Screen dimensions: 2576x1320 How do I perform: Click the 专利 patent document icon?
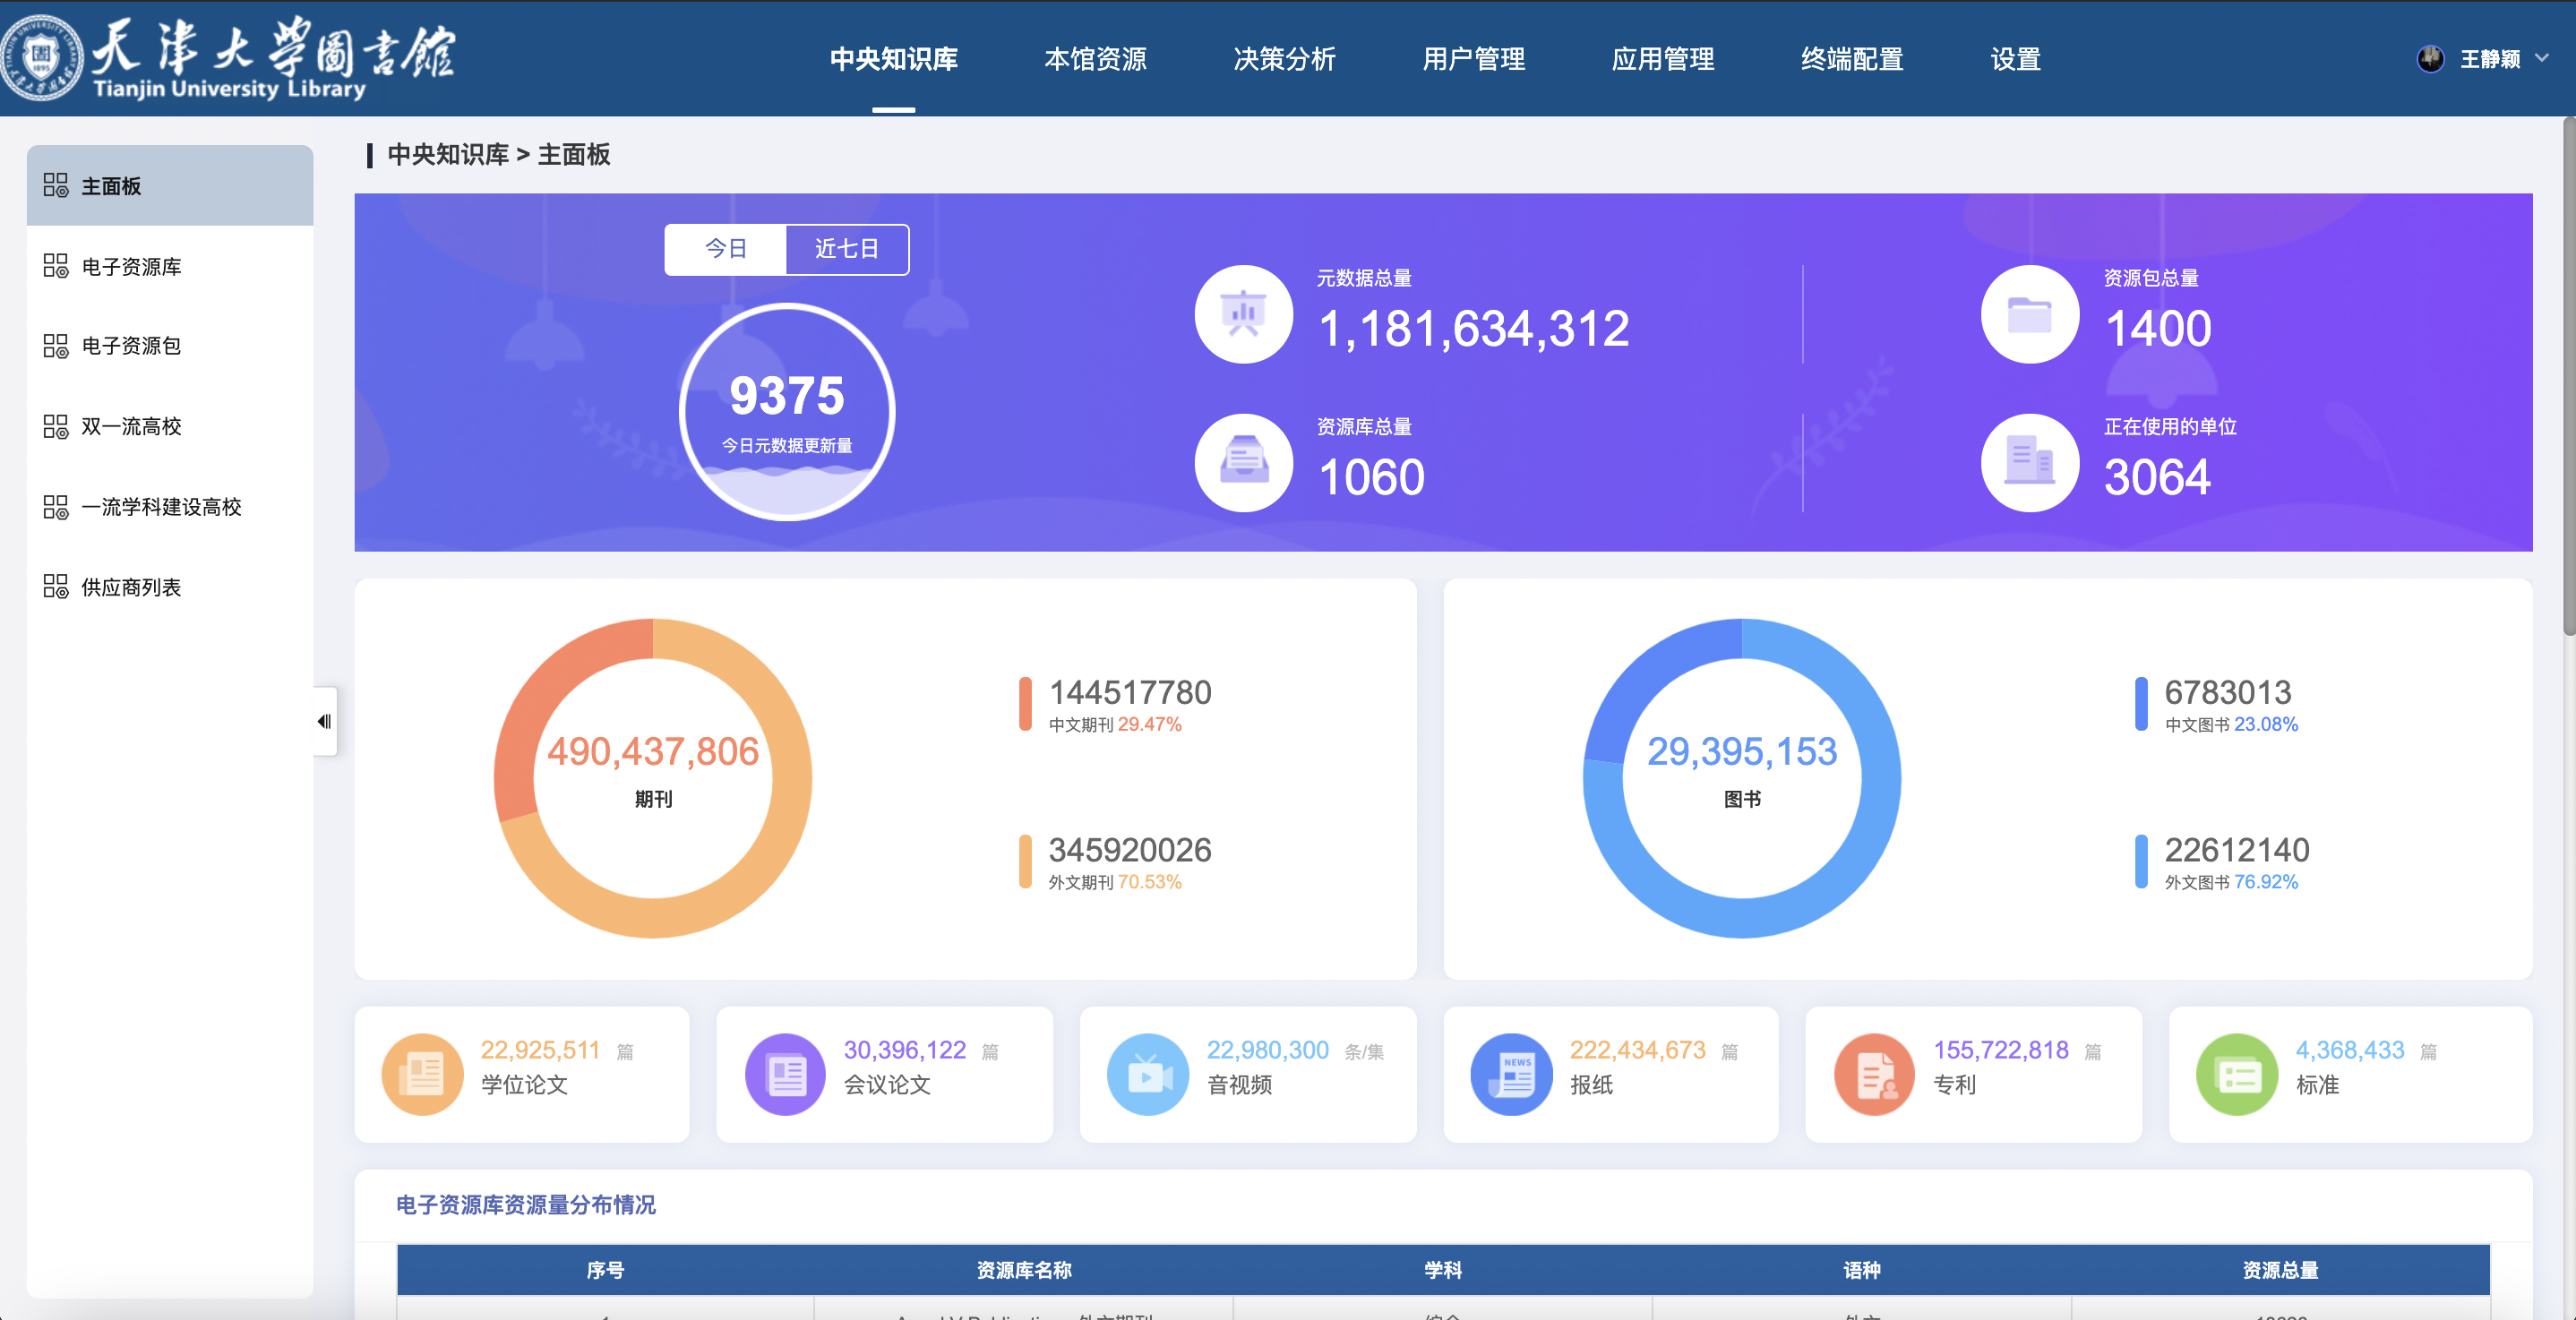pos(1874,1074)
